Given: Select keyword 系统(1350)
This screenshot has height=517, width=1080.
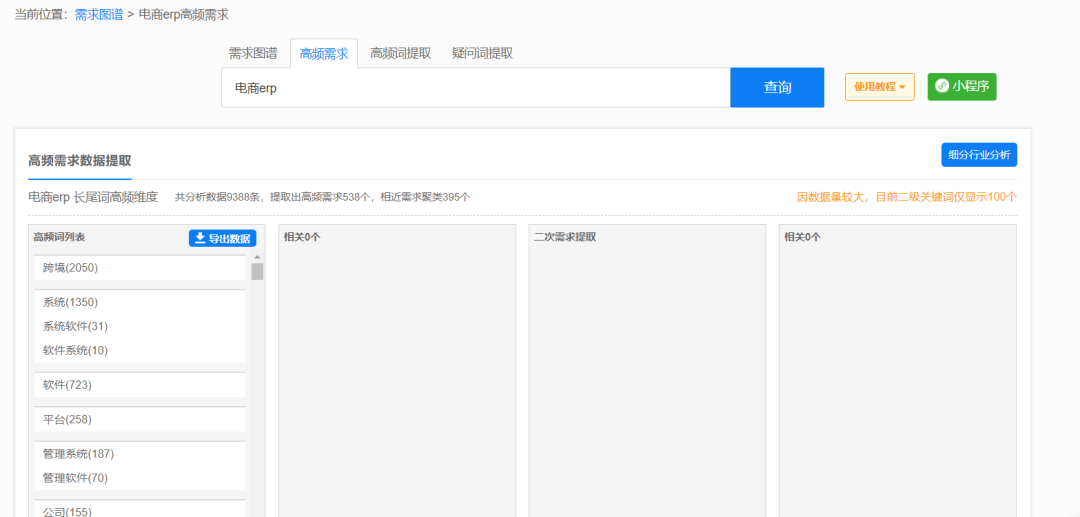Looking at the screenshot, I should [140, 302].
